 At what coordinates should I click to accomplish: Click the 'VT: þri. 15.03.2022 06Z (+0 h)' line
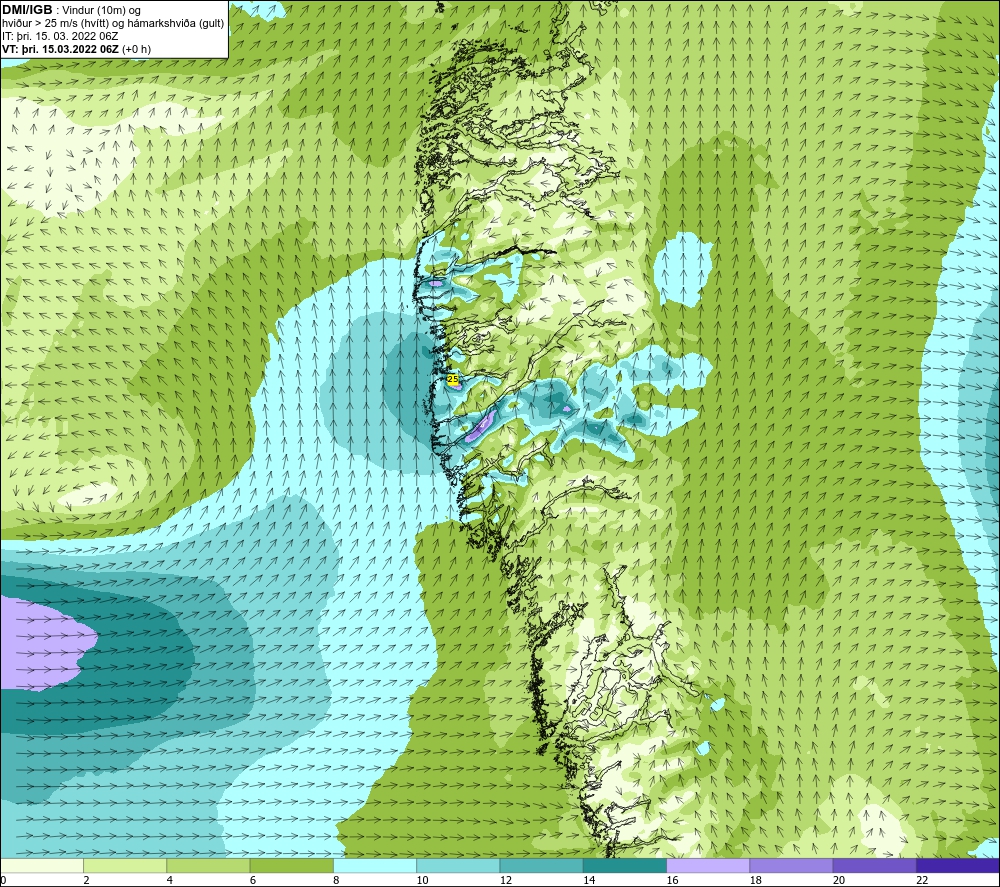(x=77, y=49)
